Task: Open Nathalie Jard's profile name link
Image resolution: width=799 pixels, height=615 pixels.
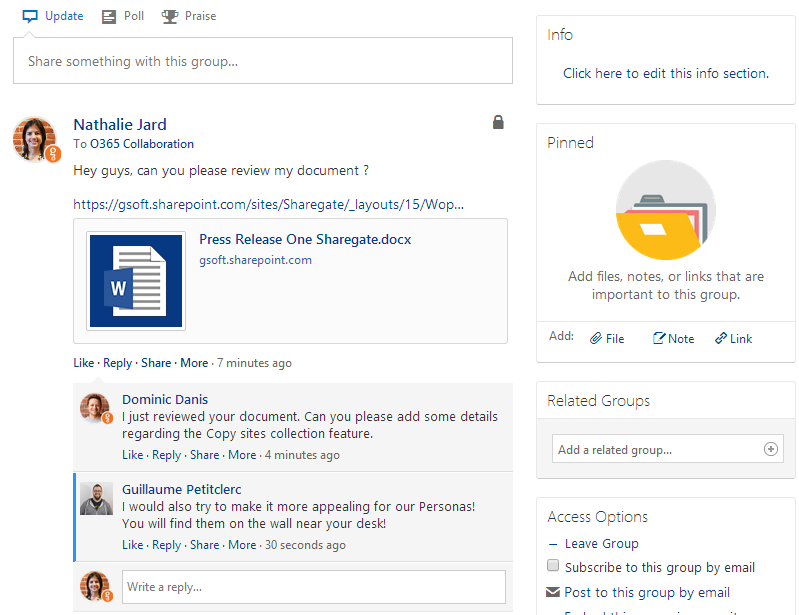Action: tap(120, 124)
